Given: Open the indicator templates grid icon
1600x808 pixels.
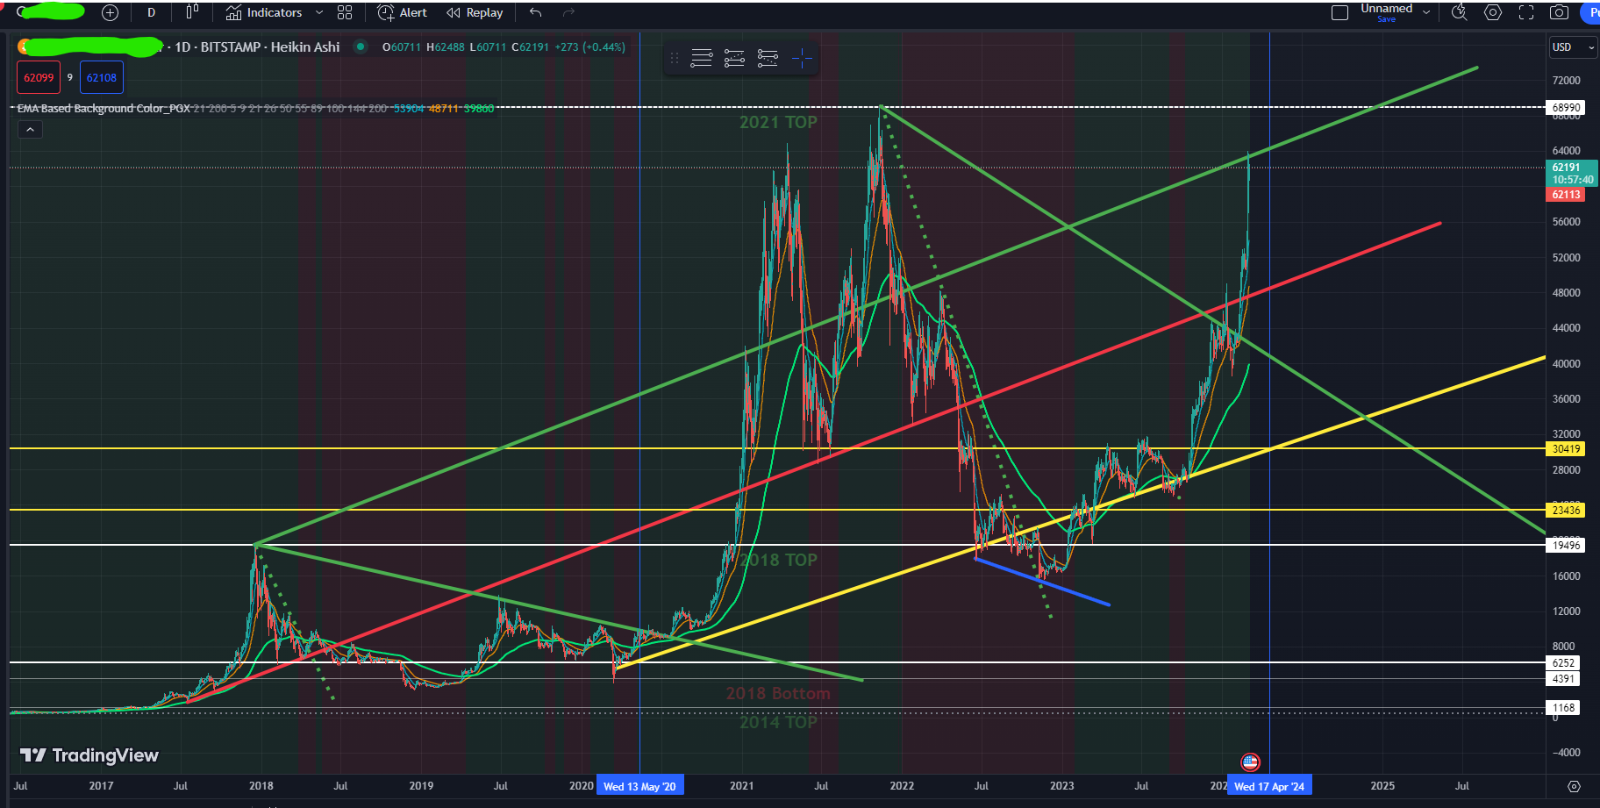Looking at the screenshot, I should (x=345, y=13).
